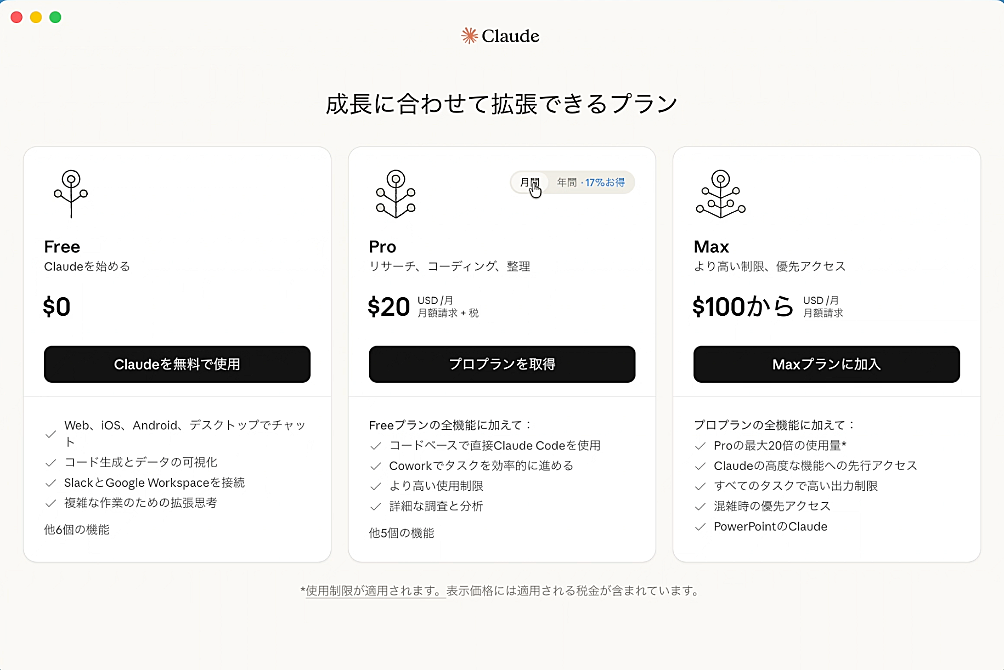
Task: Expand 他6個の機能 in Free plan
Action: pos(77,530)
